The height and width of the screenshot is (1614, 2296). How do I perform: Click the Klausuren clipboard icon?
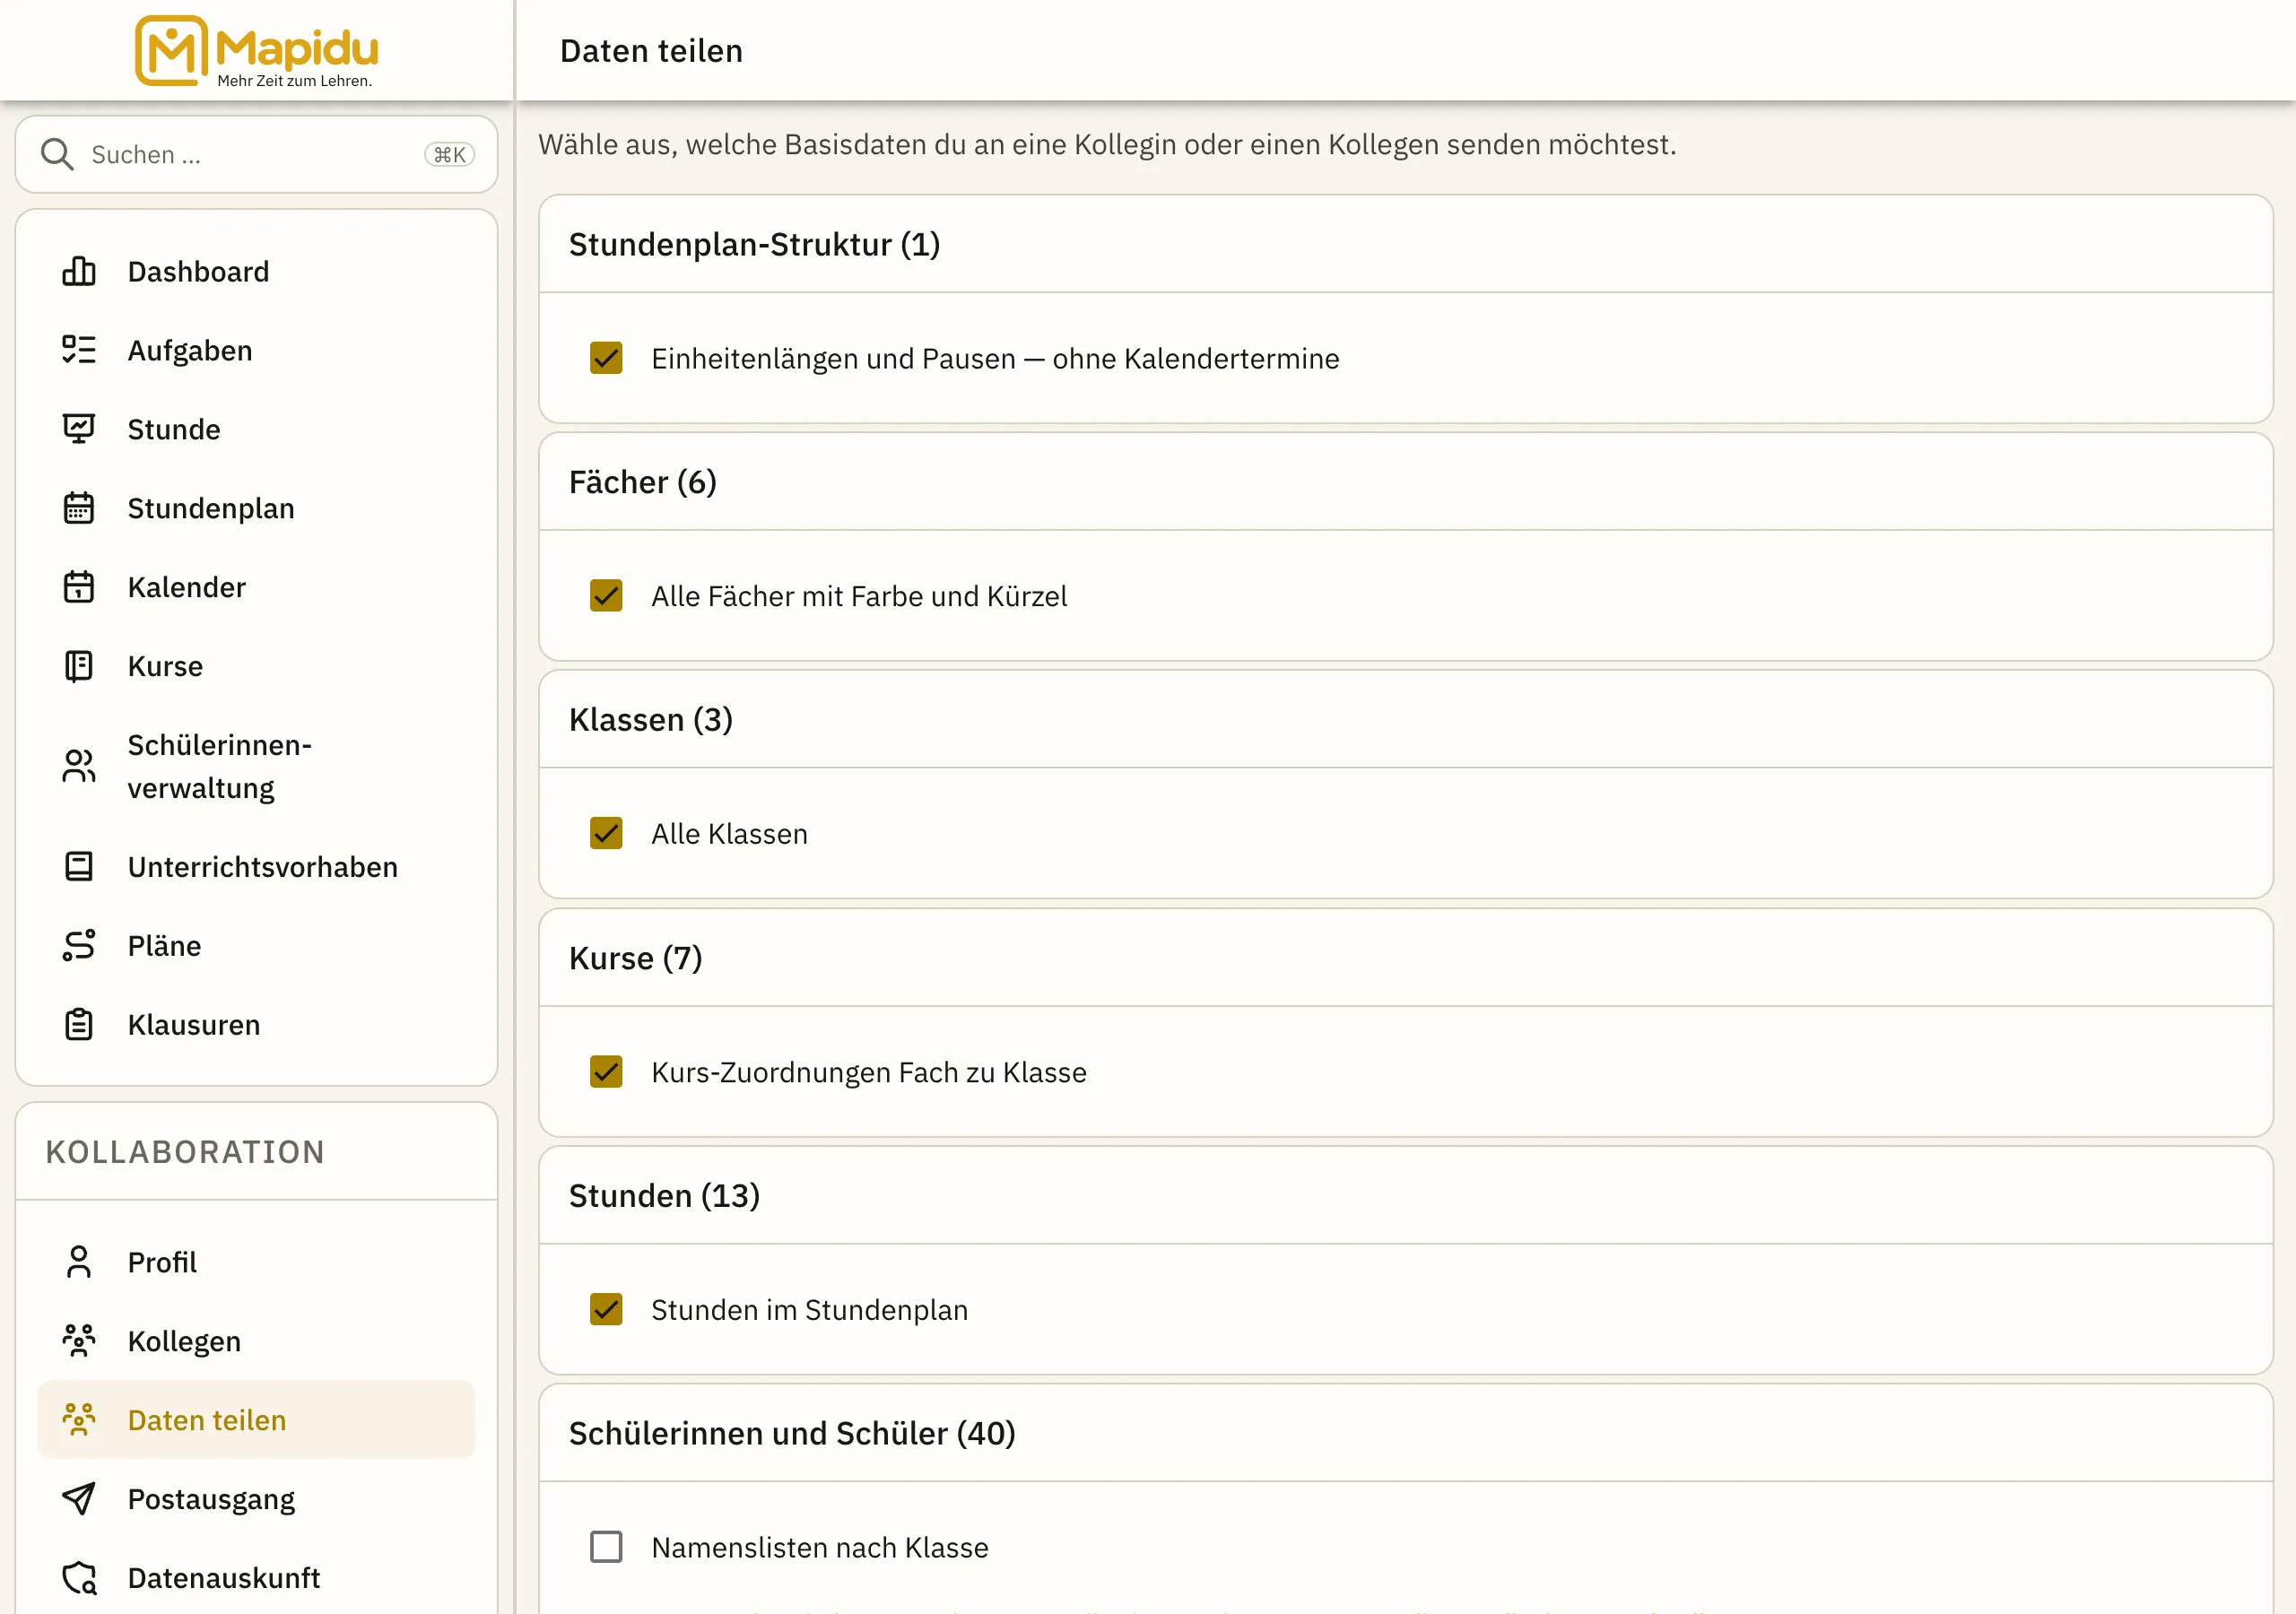click(79, 1024)
